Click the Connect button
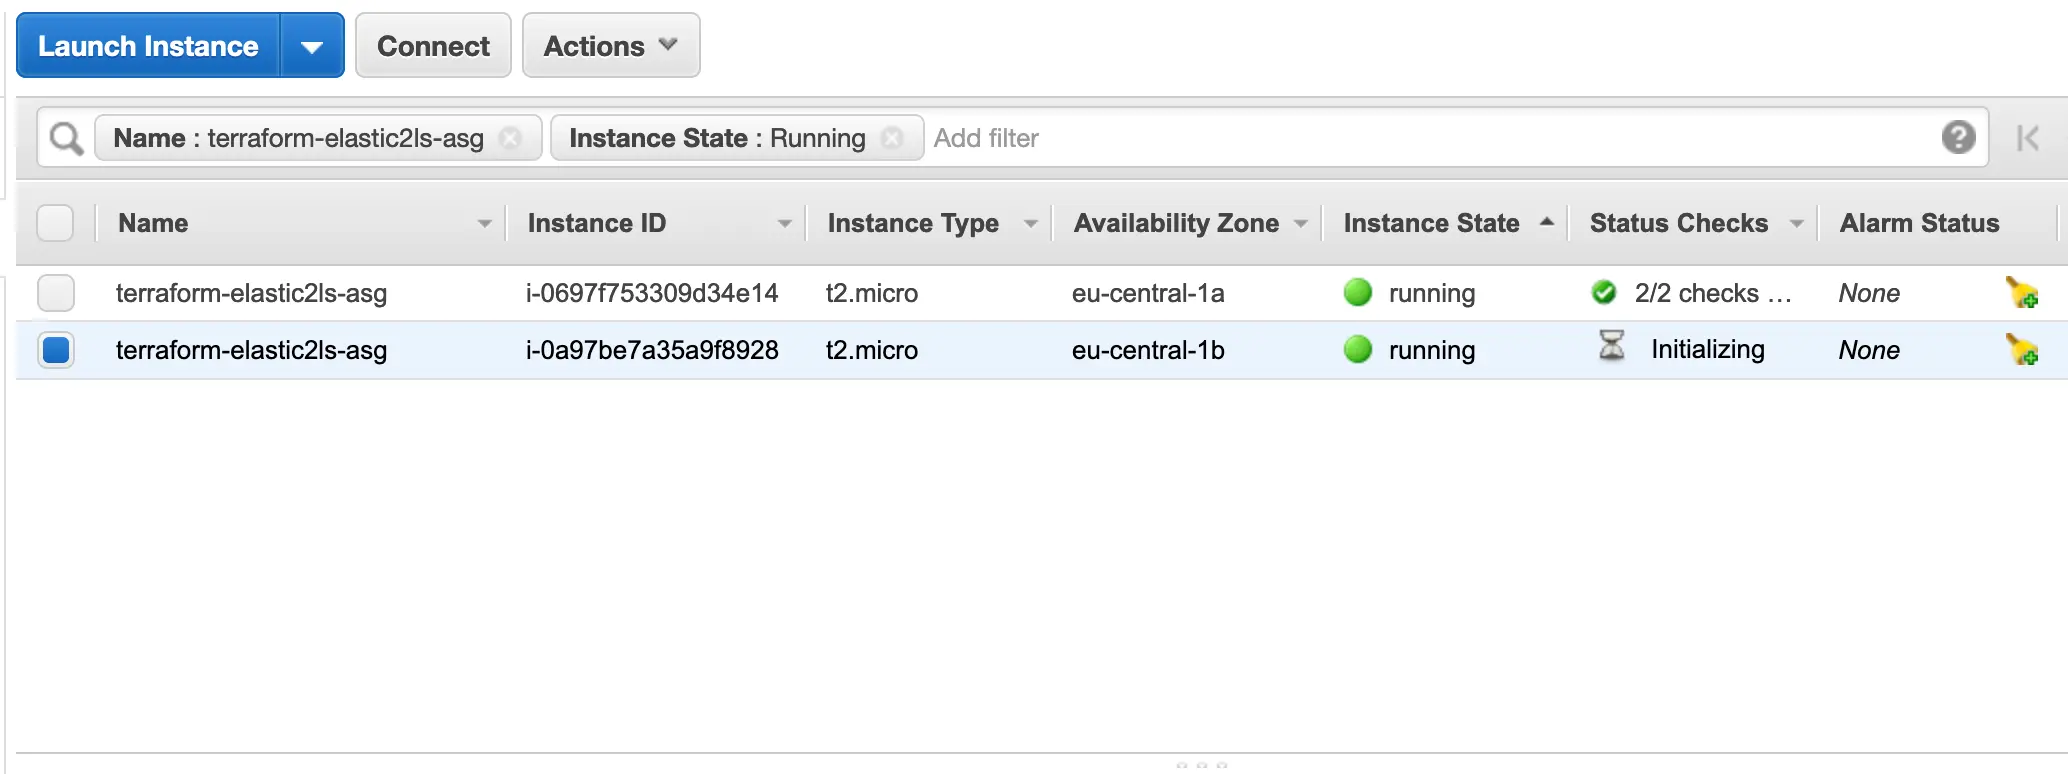This screenshot has height=774, width=2068. point(433,46)
